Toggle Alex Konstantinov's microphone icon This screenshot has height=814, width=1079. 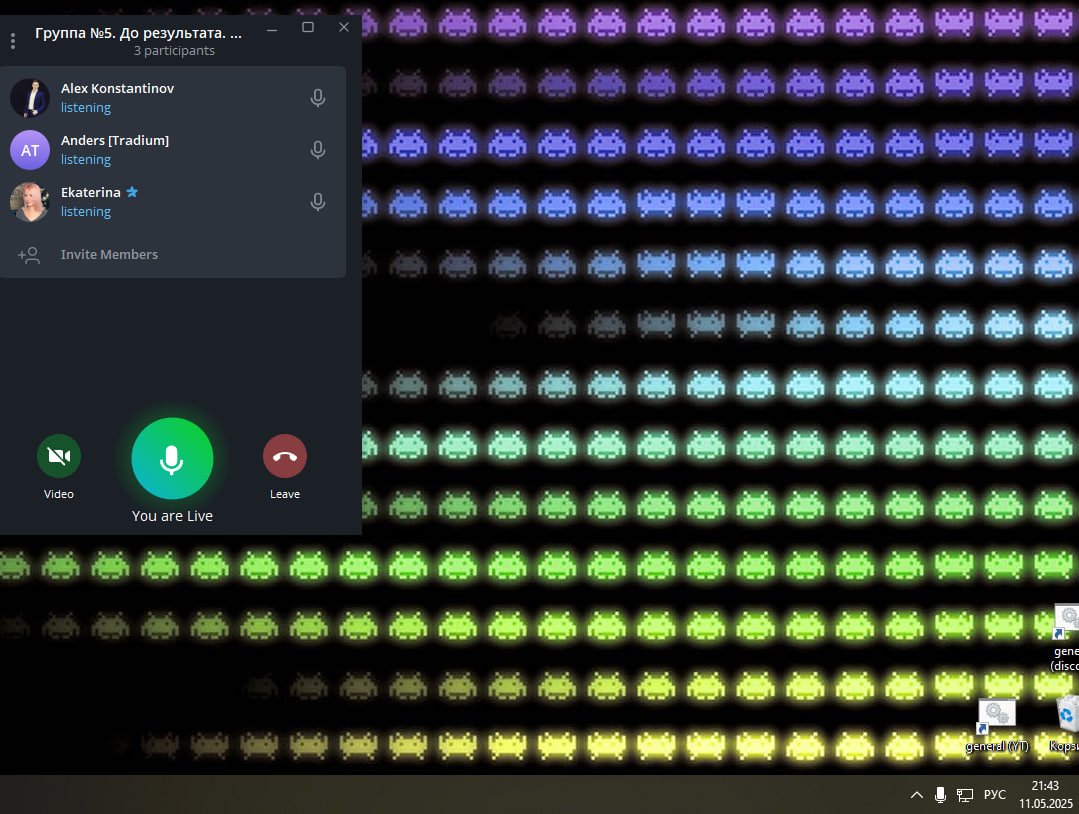(318, 98)
